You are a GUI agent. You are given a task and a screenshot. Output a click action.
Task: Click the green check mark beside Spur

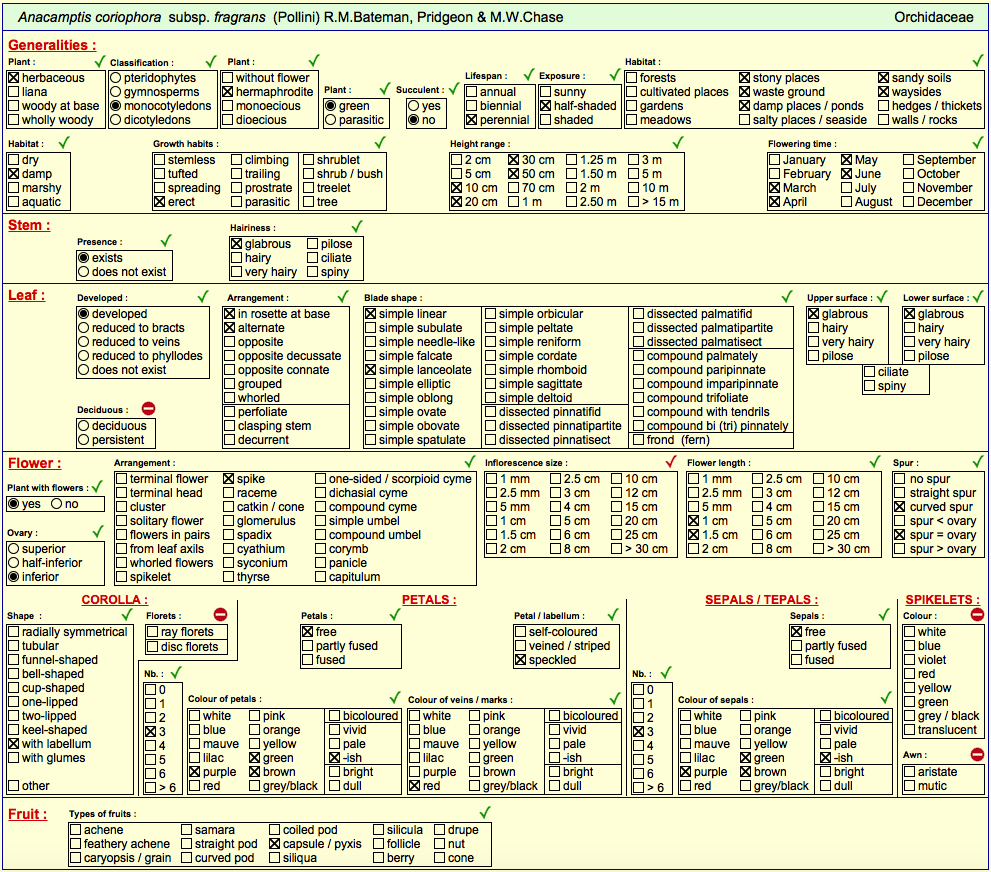[978, 462]
